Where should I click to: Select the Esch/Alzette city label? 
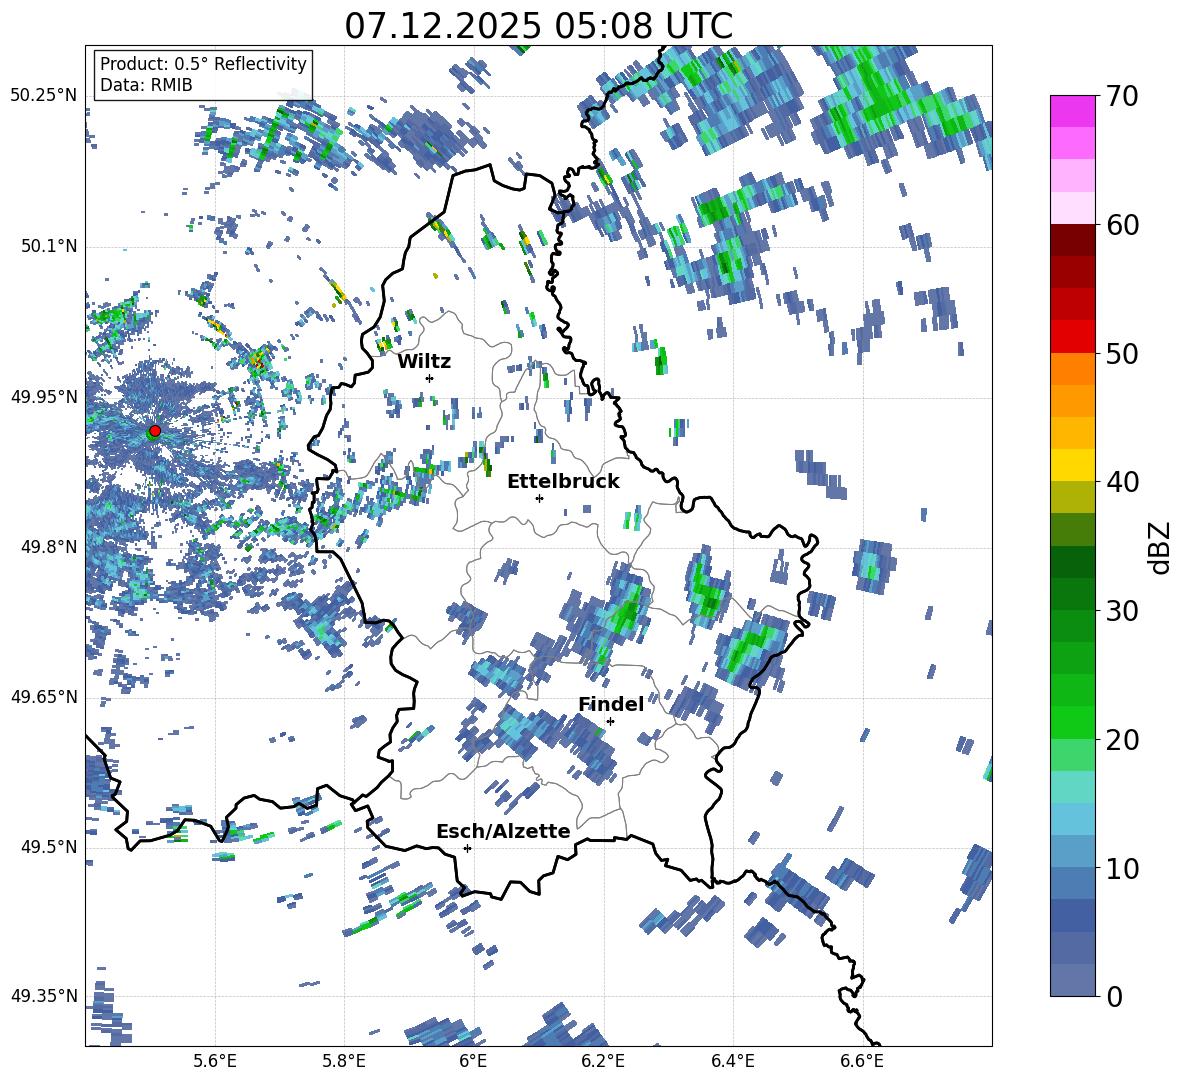pos(503,831)
